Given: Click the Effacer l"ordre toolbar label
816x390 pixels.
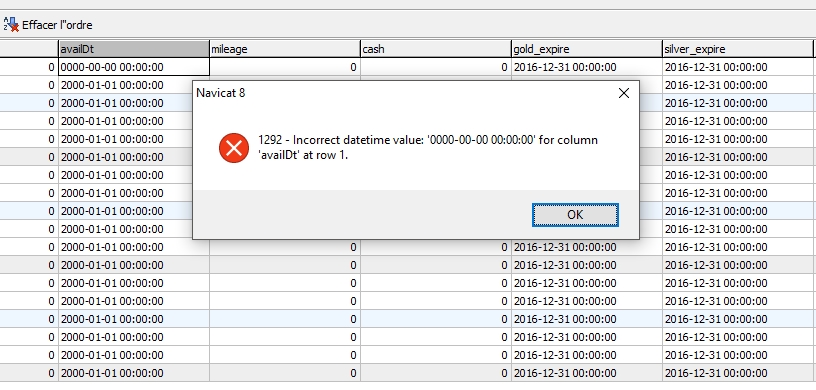Looking at the screenshot, I should tap(57, 25).
